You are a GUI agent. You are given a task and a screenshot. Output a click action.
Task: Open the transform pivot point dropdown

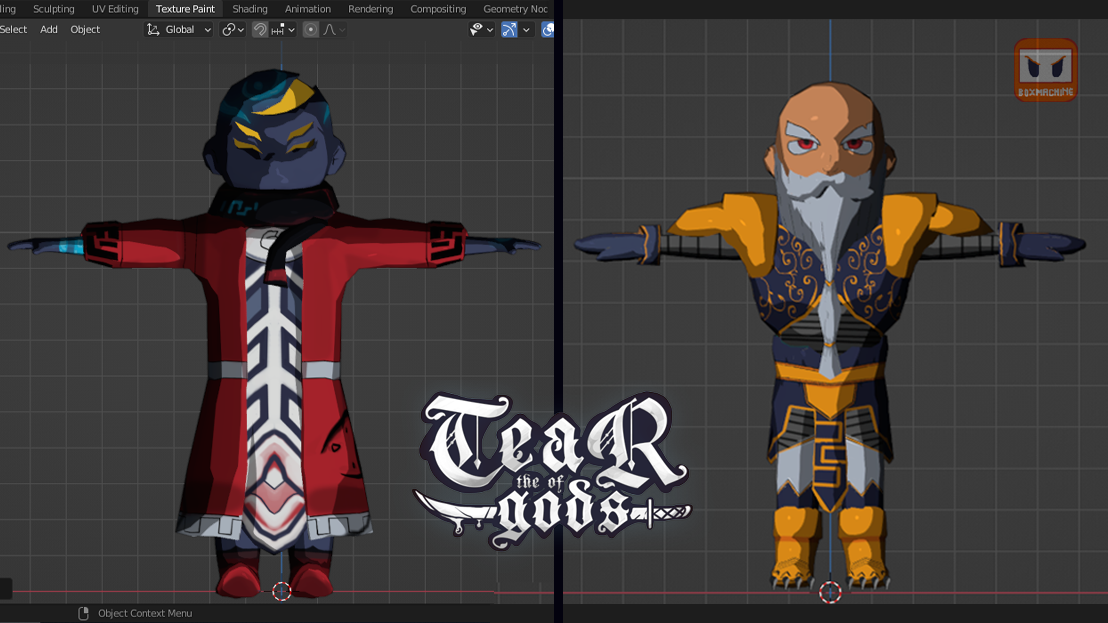click(232, 30)
